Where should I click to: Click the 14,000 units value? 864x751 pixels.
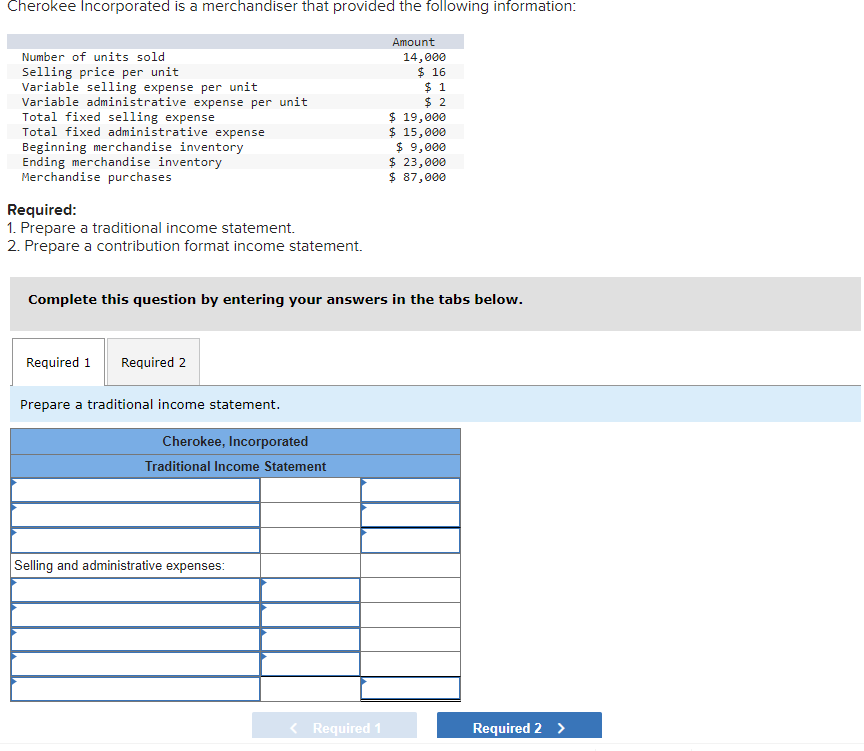coord(424,57)
